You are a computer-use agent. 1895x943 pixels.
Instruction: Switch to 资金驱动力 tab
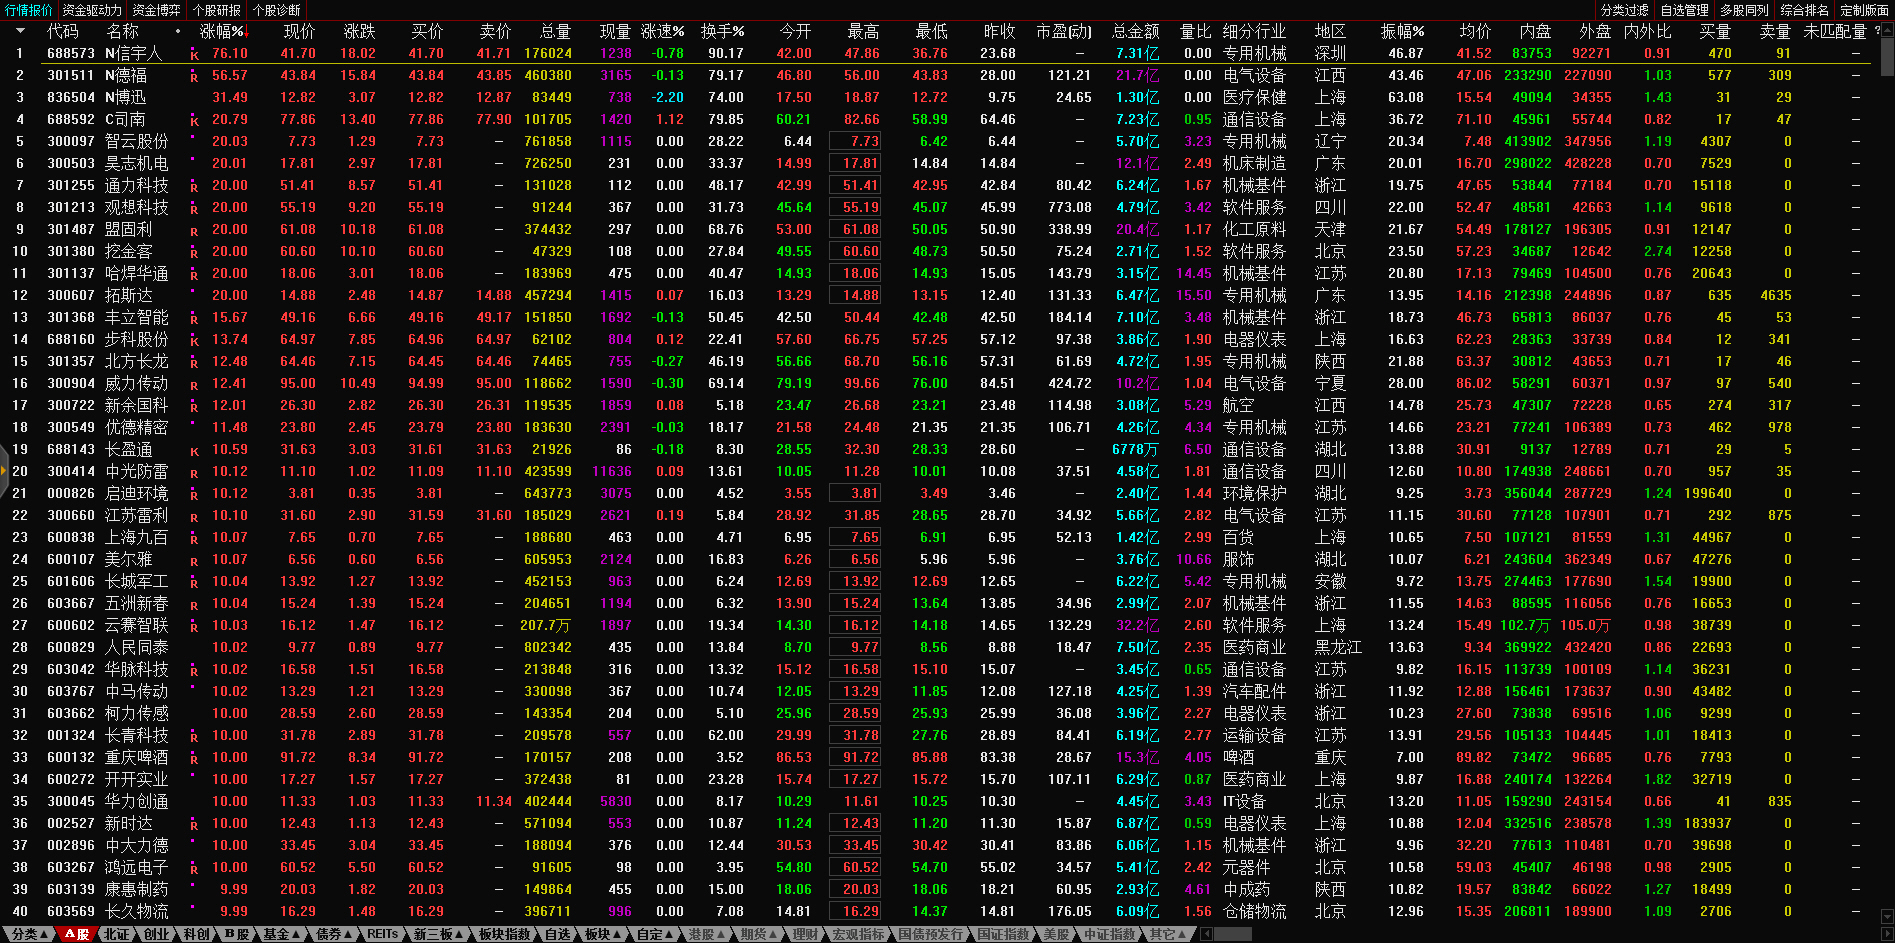click(x=92, y=10)
